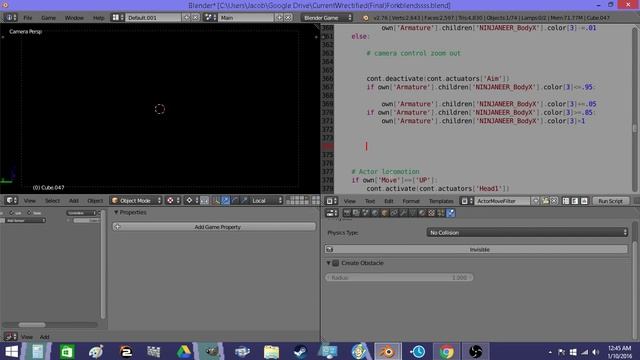Open Steam from the taskbar
The width and height of the screenshot is (640, 360).
[300, 351]
